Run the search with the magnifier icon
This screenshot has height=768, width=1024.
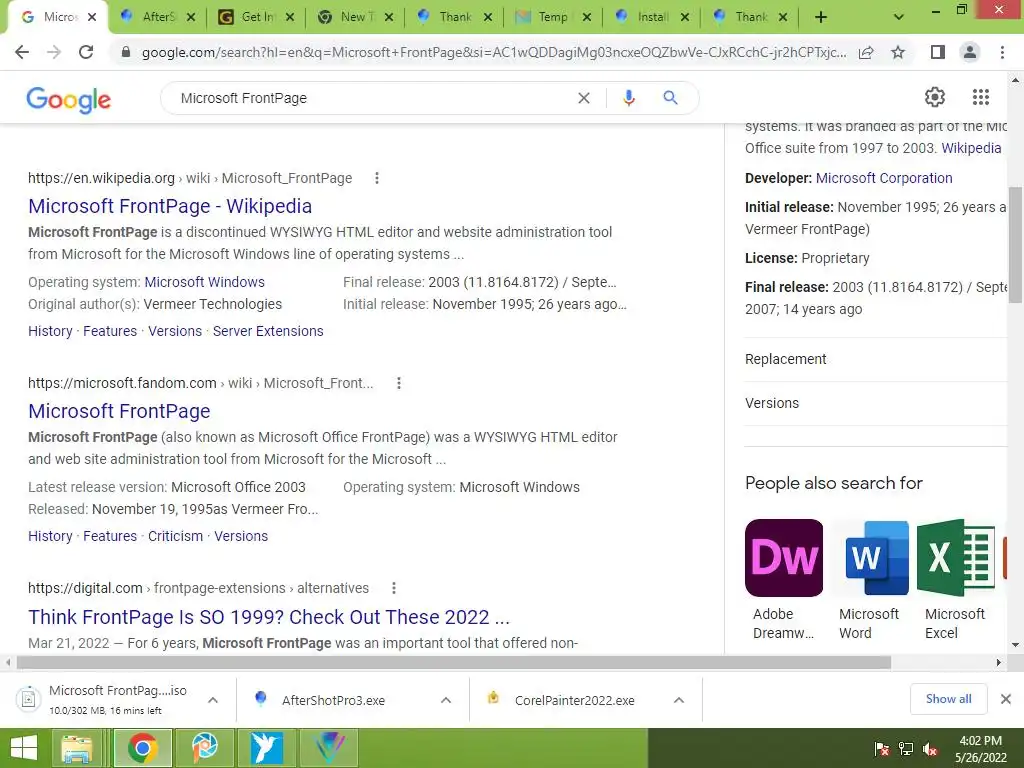(670, 98)
